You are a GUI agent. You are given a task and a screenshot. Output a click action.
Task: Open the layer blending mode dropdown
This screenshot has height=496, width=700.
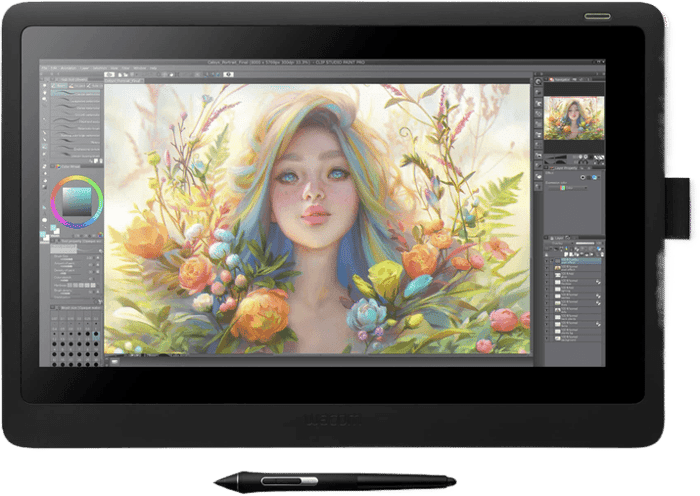pos(559,243)
